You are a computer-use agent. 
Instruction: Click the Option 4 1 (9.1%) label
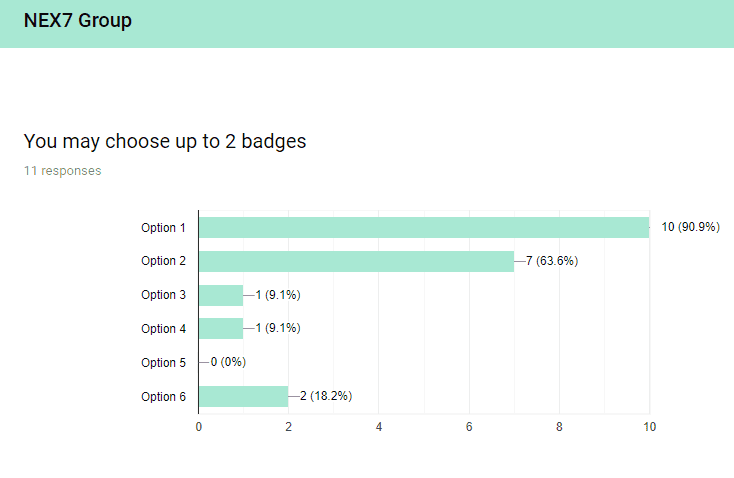coord(278,328)
